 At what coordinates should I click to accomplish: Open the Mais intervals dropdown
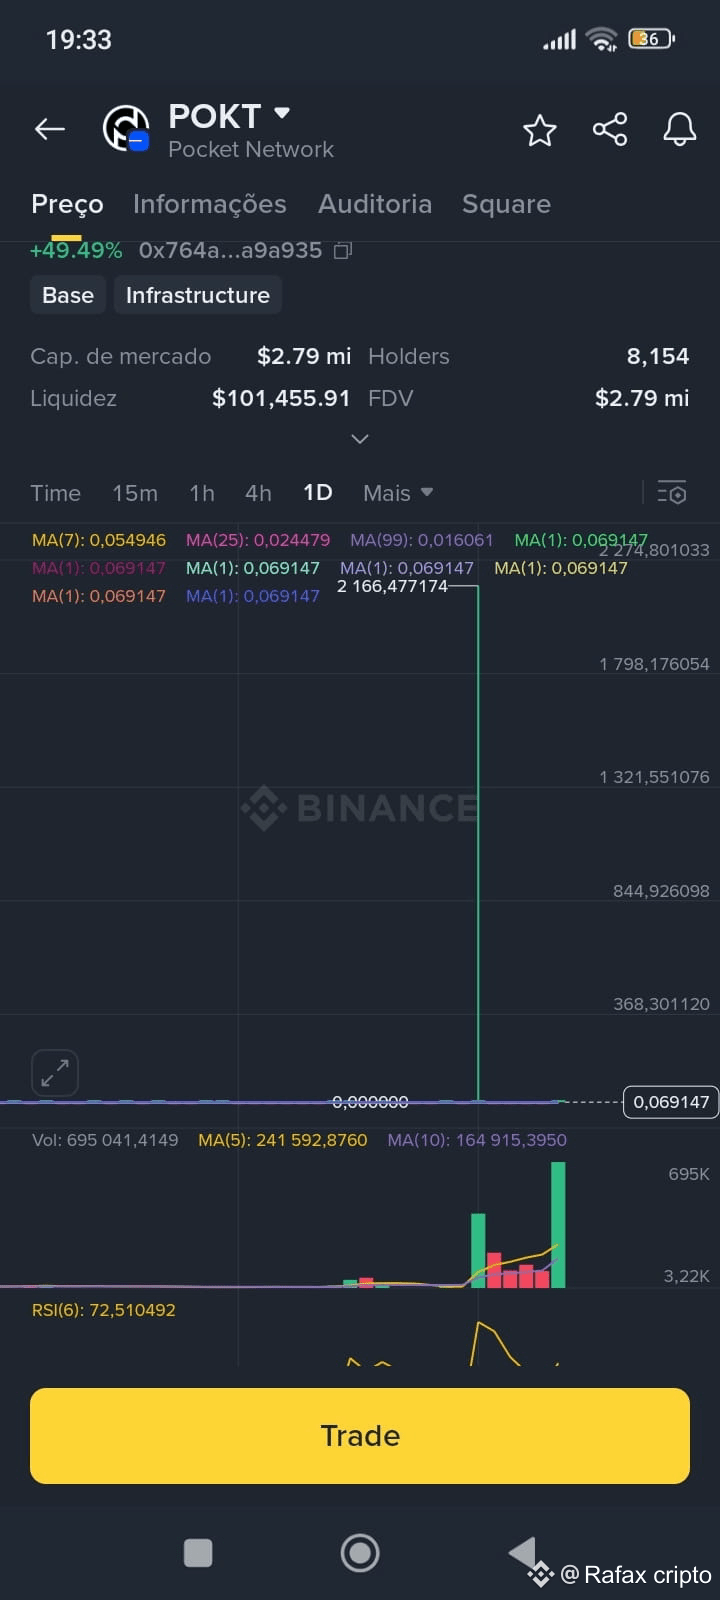tap(398, 493)
